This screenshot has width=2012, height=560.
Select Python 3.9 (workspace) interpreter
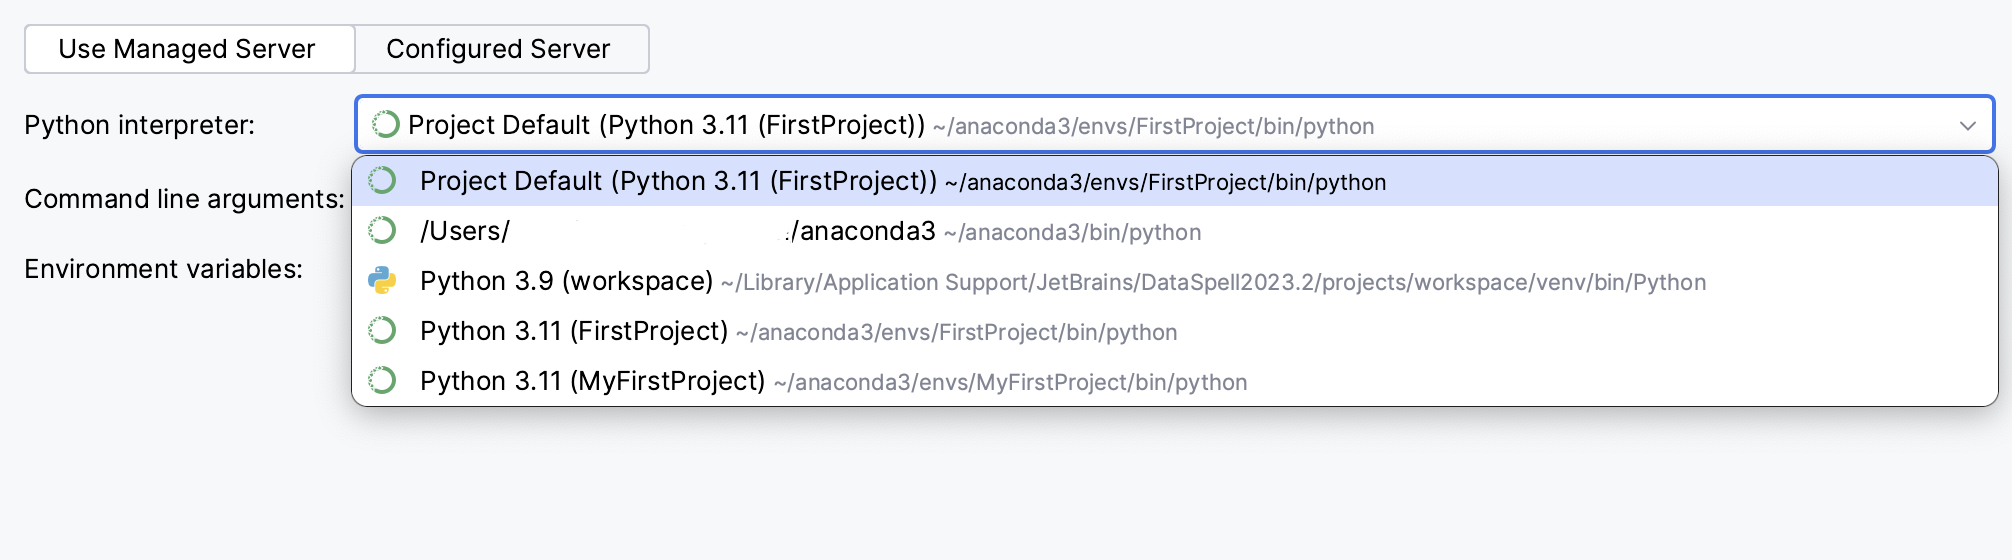(566, 281)
